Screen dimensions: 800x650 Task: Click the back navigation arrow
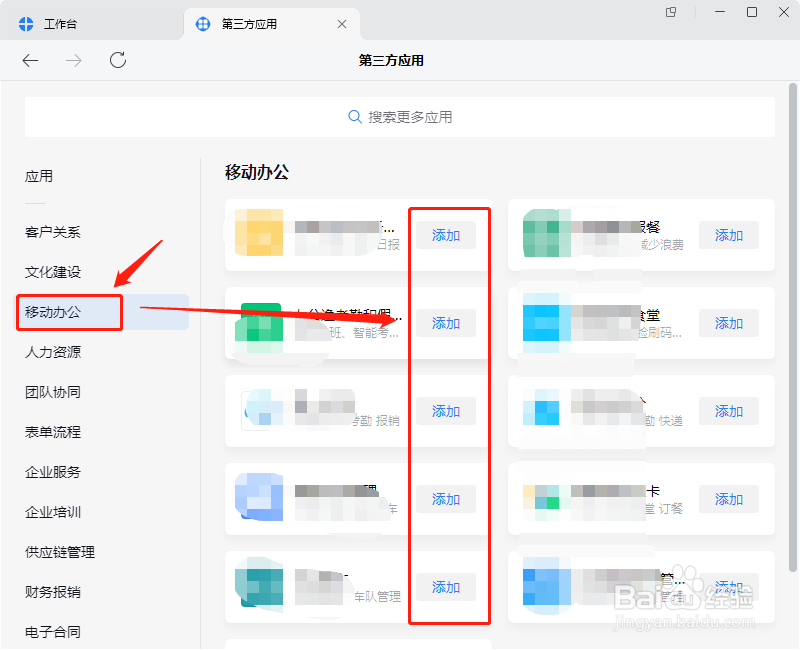coord(30,60)
